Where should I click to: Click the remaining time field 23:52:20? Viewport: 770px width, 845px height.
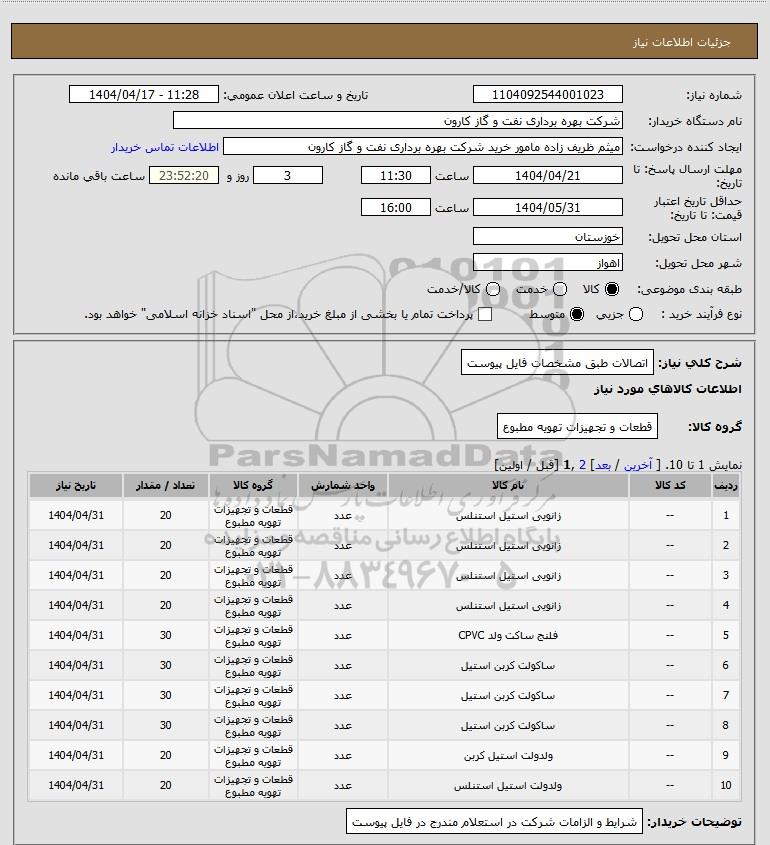pos(184,176)
